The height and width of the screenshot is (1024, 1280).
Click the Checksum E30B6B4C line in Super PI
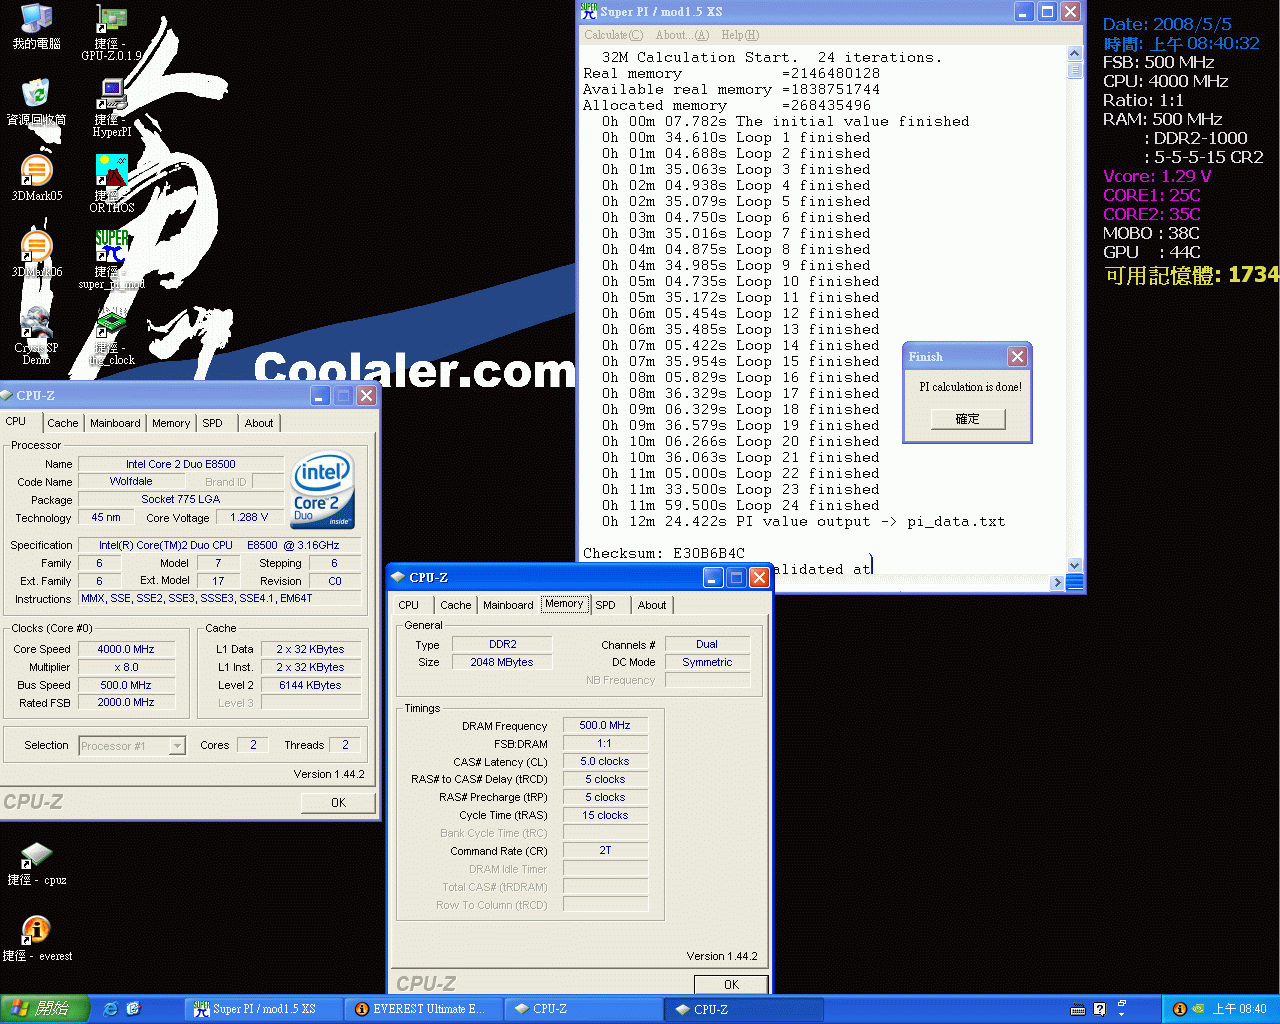tap(664, 553)
